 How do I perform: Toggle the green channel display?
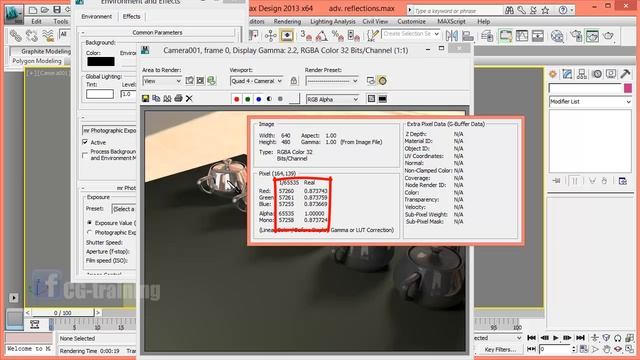[247, 99]
